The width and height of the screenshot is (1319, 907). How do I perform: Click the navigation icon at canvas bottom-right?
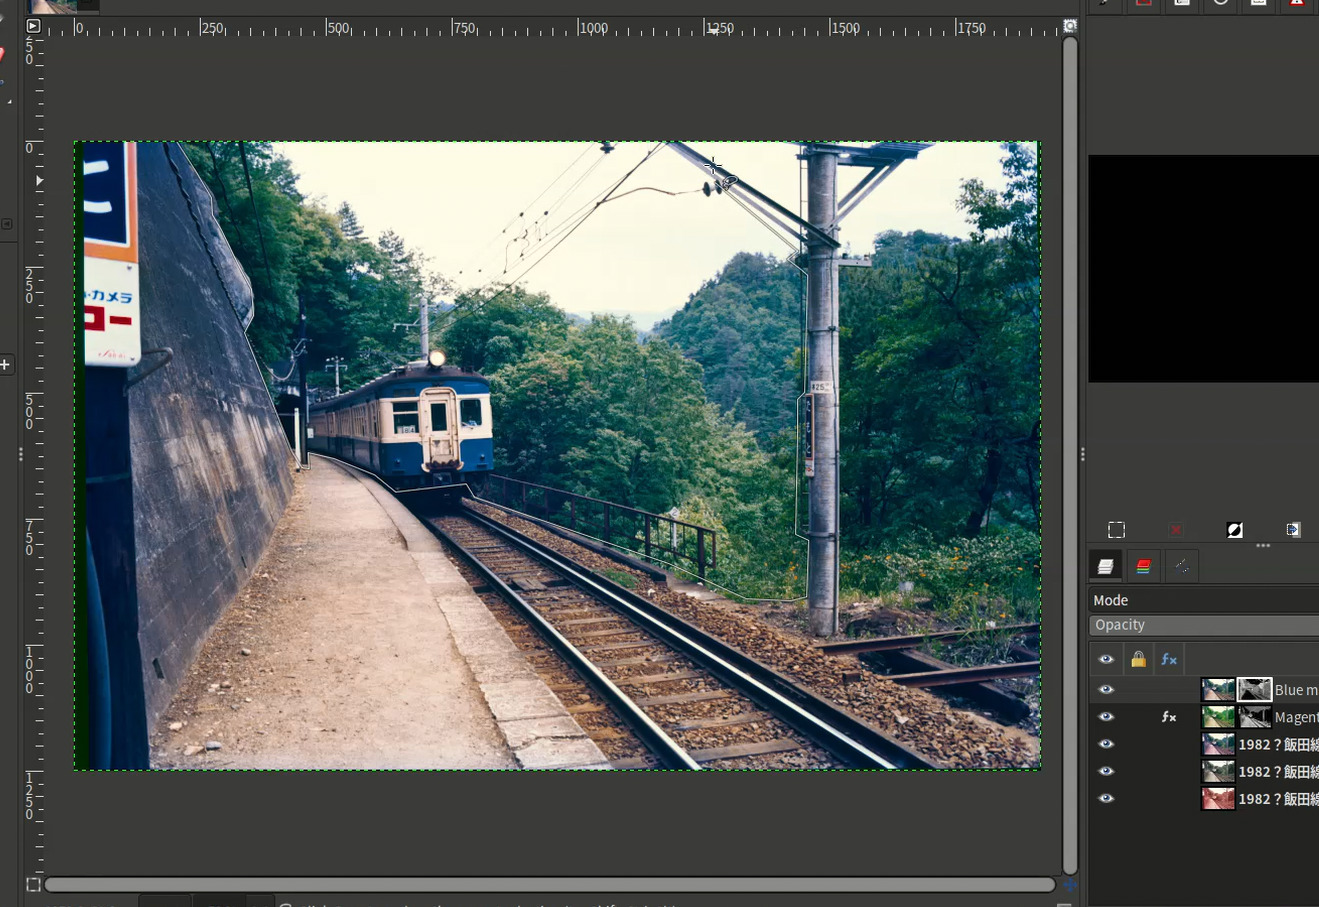[x=1070, y=885]
